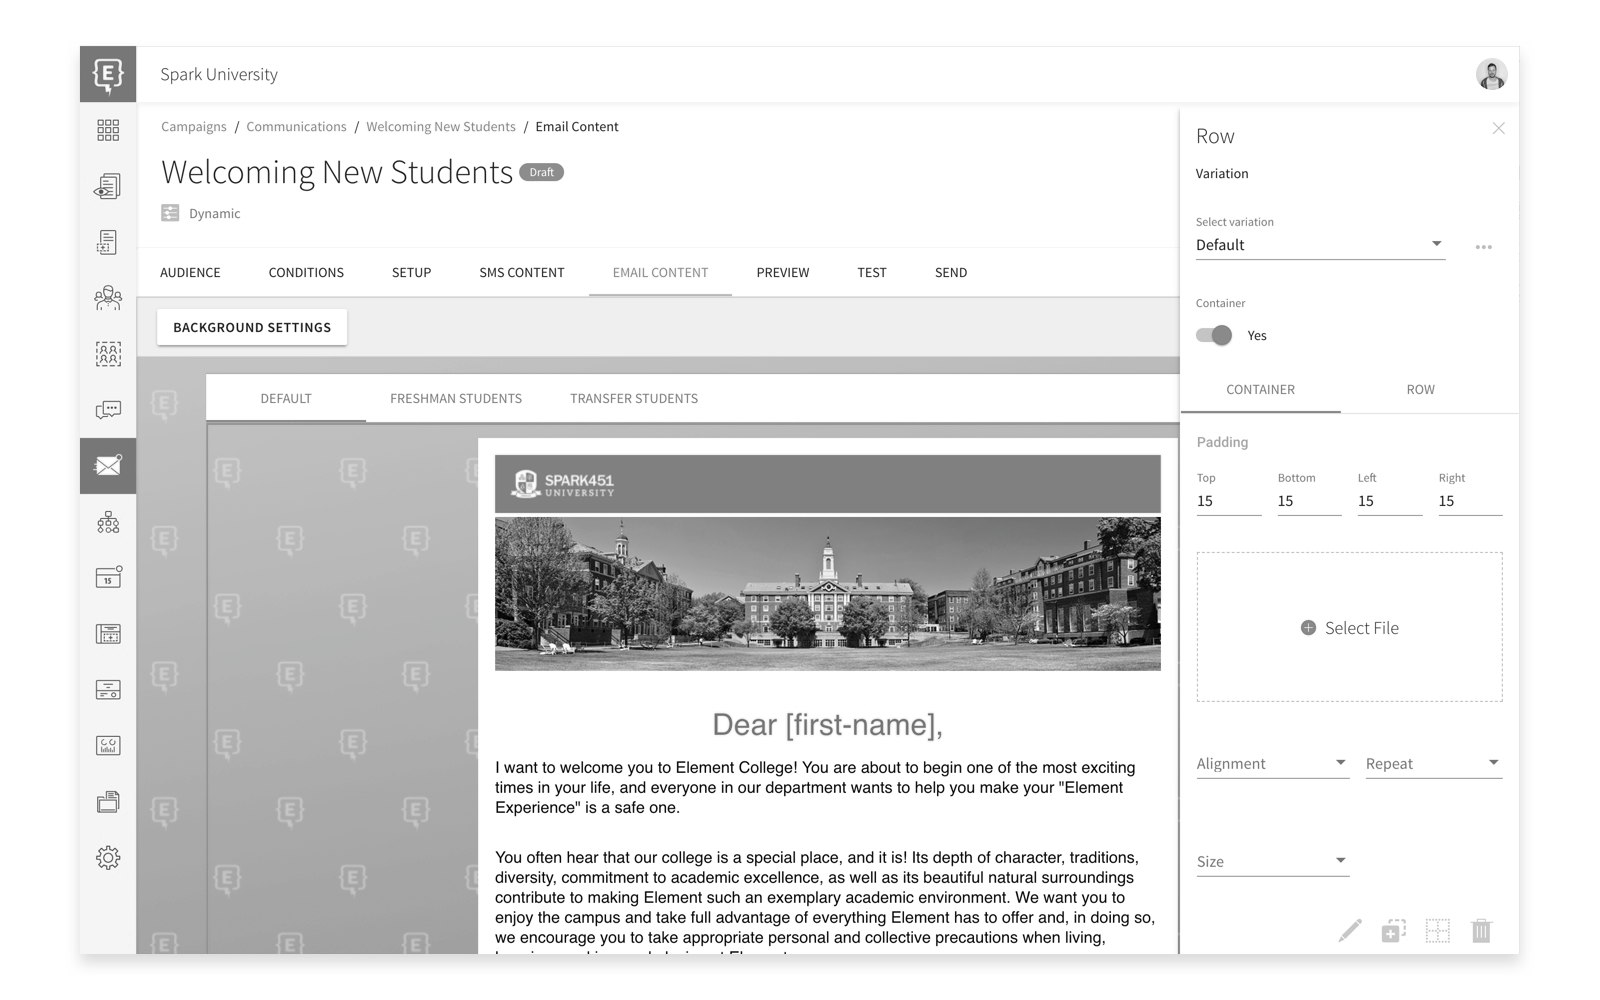Image resolution: width=1600 pixels, height=1000 pixels.
Task: Click the paragraph starting "I want to welcome you"
Action: pyautogui.click(x=815, y=788)
